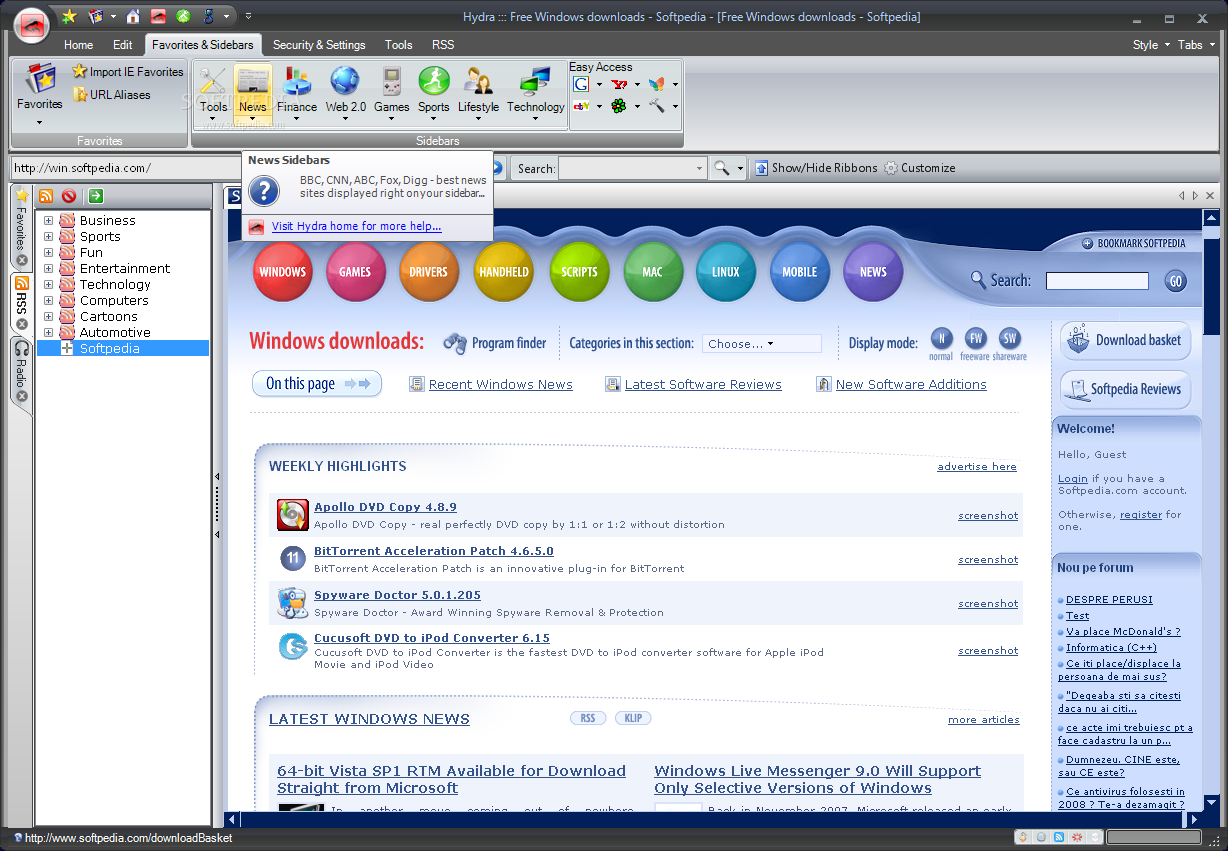
Task: Click the magnifier search icon in address bar
Action: point(722,168)
